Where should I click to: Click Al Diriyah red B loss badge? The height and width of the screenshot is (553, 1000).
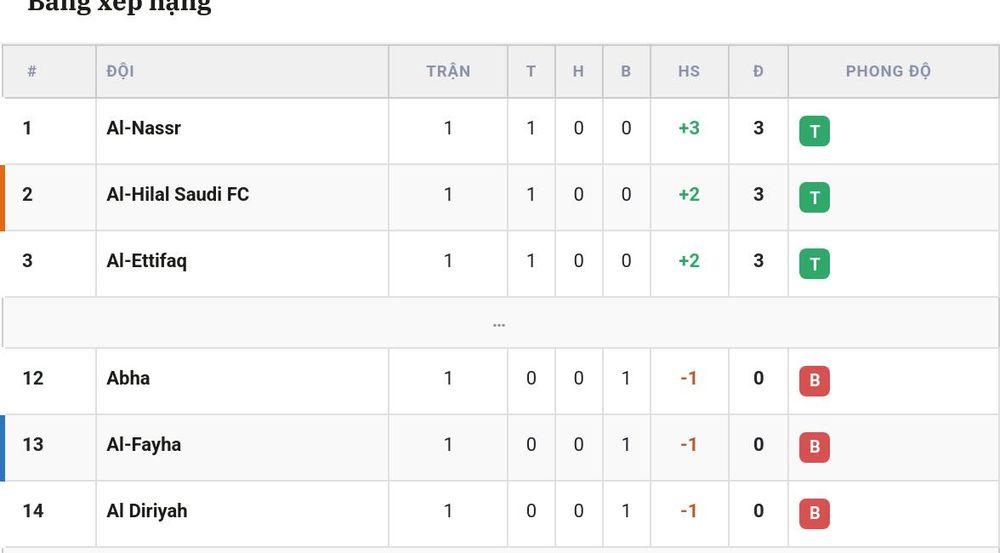click(814, 514)
